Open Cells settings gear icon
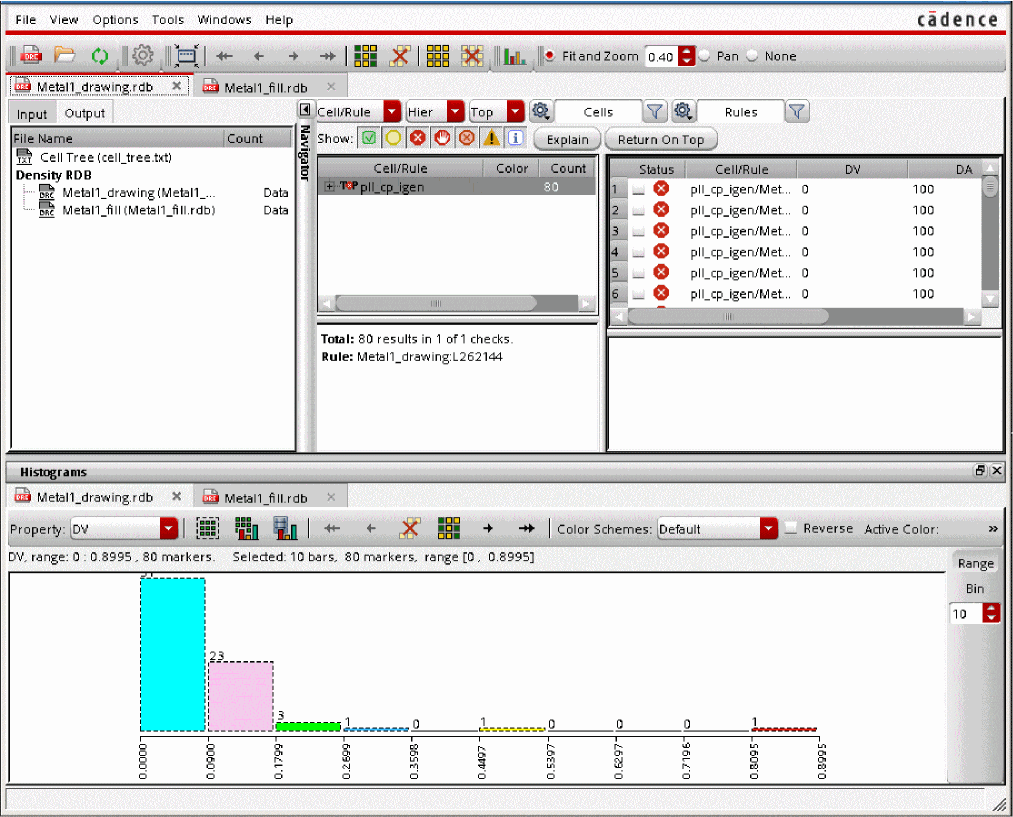The image size is (1013, 817). tap(540, 112)
